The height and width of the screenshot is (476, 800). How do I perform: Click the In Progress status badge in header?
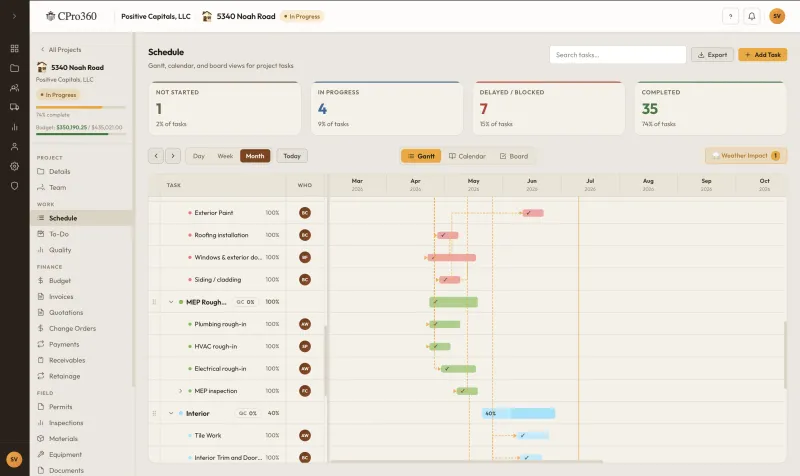302,16
